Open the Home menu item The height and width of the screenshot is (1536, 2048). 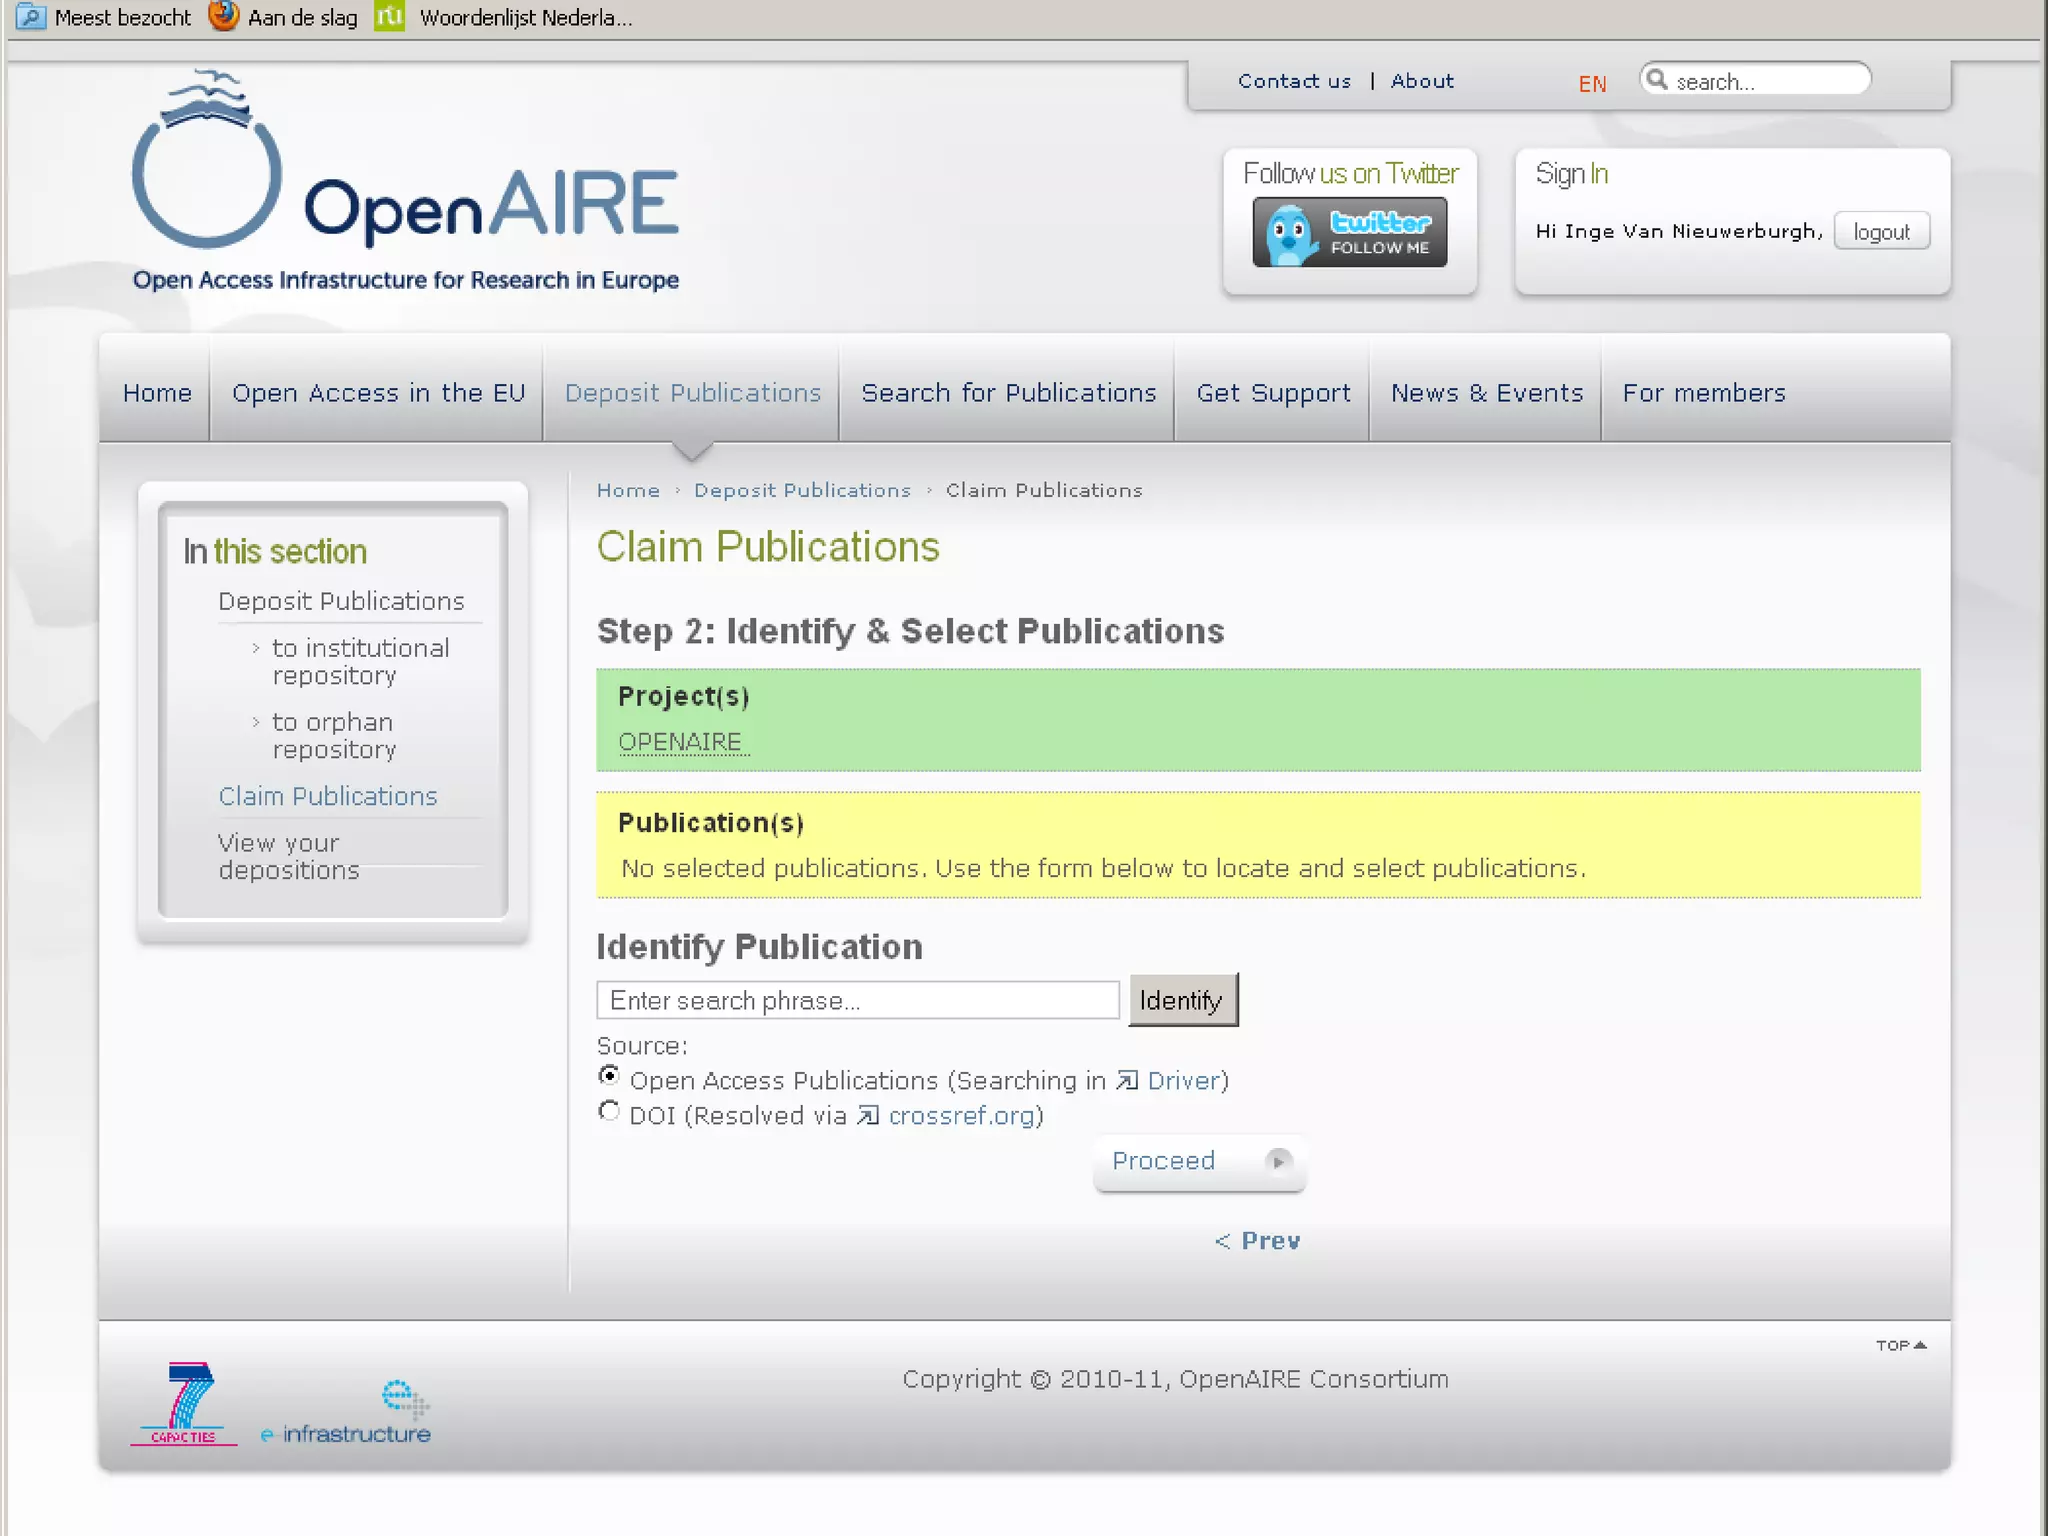point(157,393)
